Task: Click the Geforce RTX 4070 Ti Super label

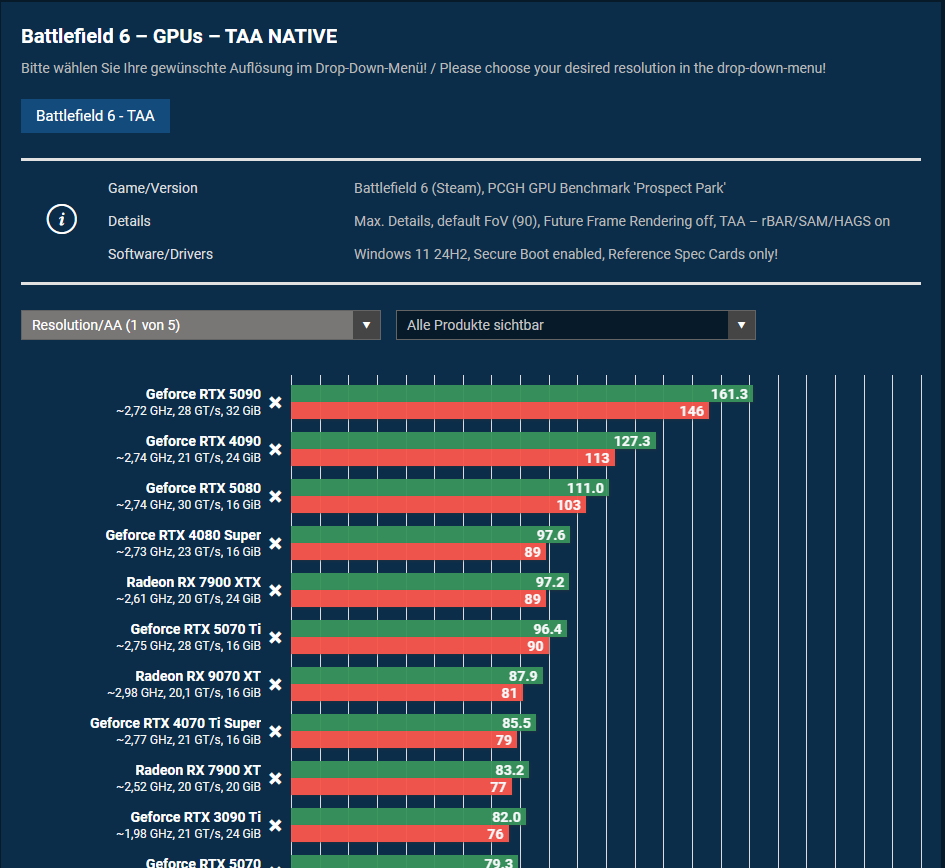Action: pyautogui.click(x=175, y=723)
